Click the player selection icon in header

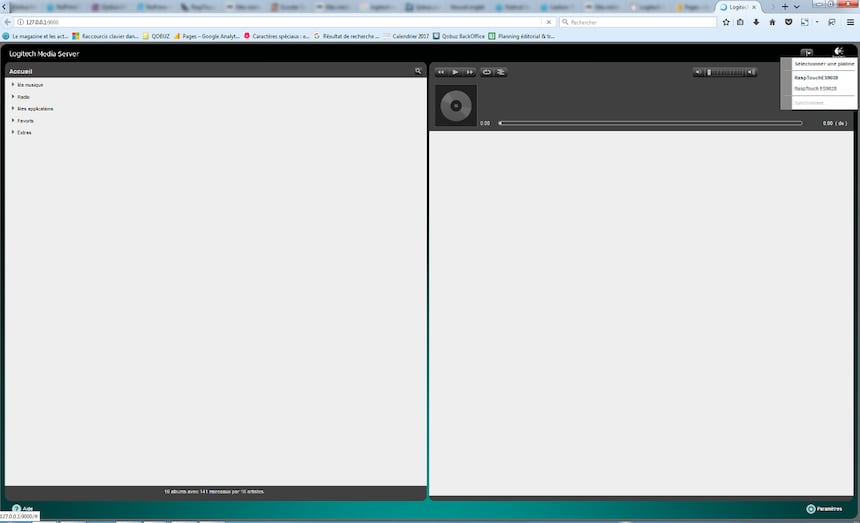click(x=807, y=53)
